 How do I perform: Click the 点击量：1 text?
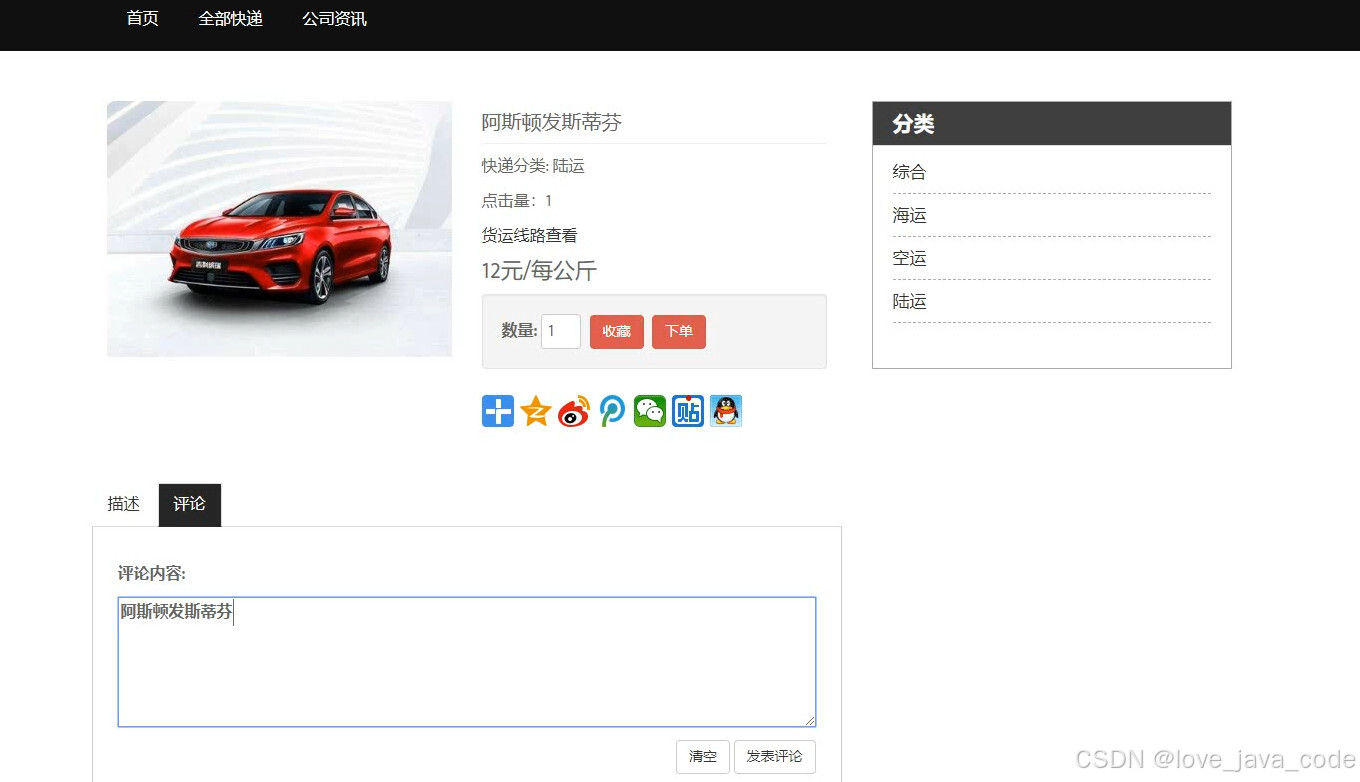(x=517, y=201)
